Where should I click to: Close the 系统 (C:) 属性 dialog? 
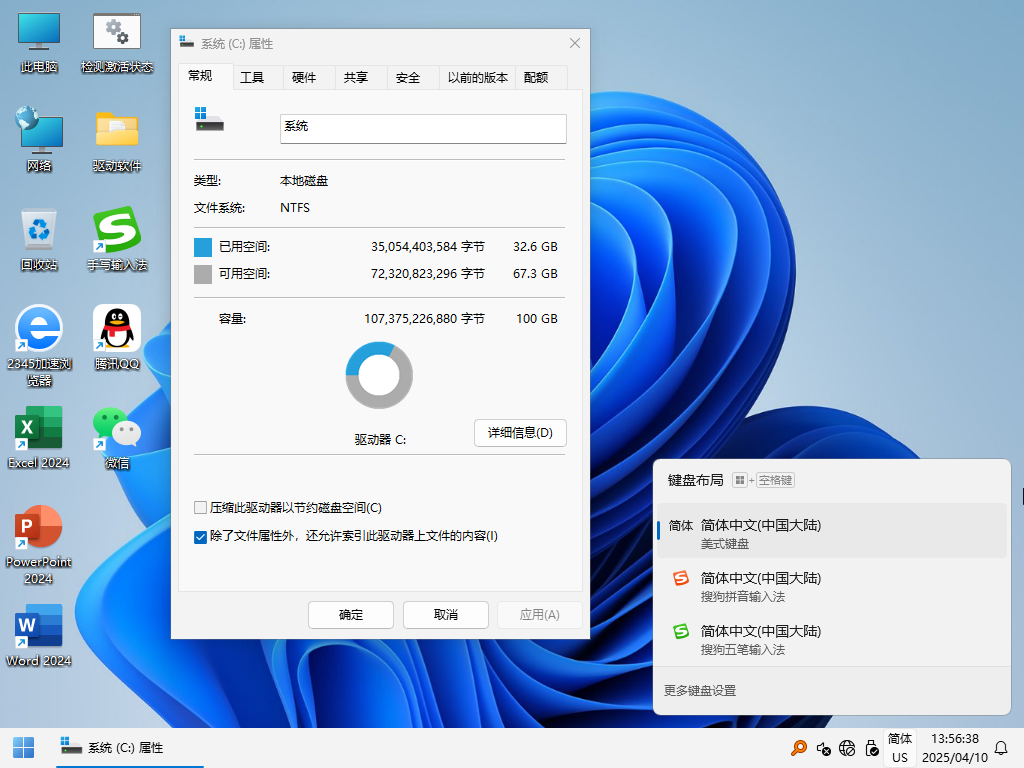(575, 43)
